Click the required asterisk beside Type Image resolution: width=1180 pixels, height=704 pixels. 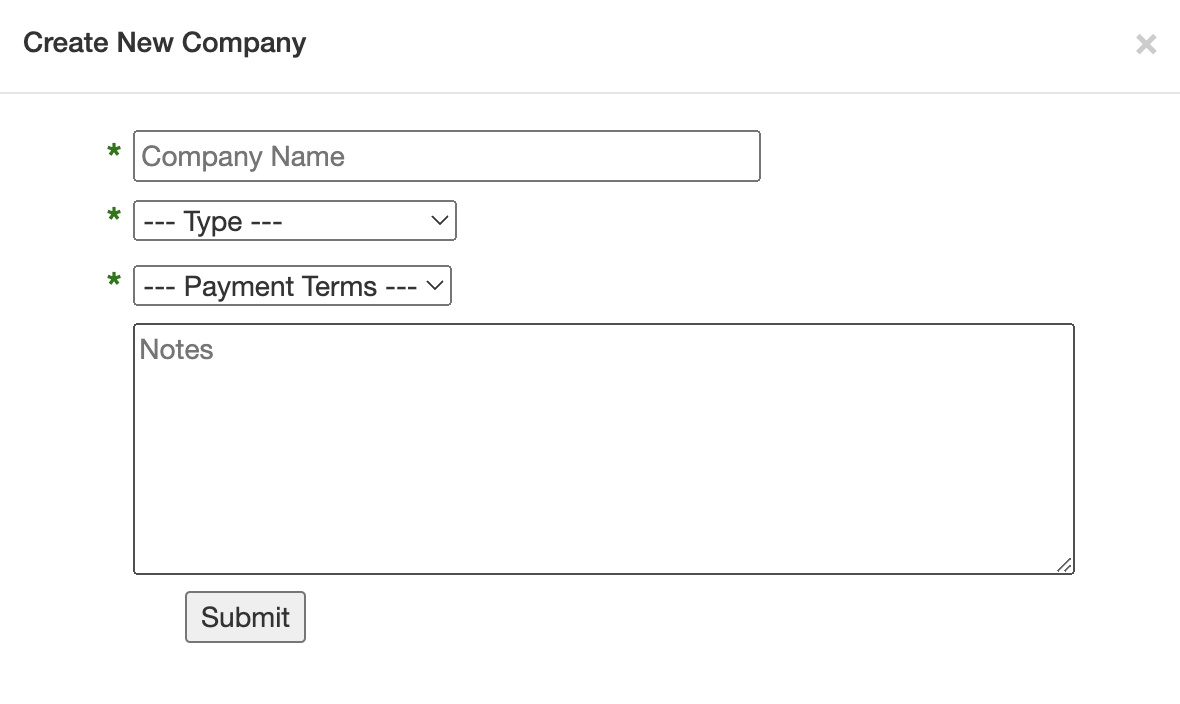tap(114, 218)
